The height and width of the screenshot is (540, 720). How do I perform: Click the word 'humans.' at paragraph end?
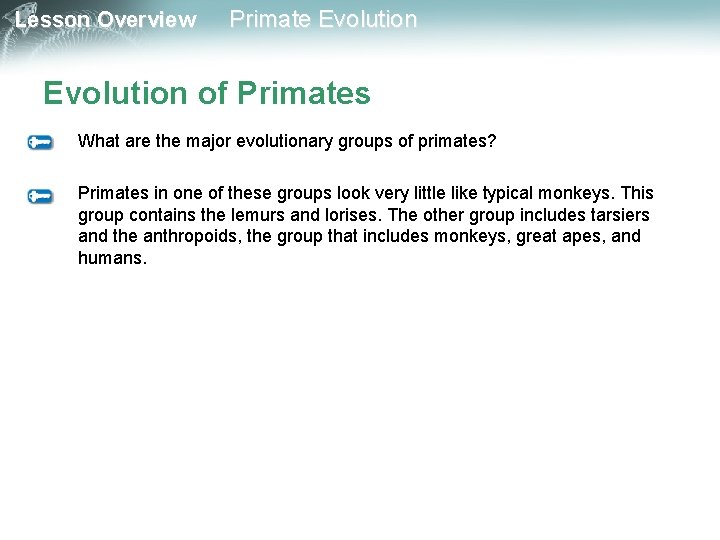tap(112, 258)
